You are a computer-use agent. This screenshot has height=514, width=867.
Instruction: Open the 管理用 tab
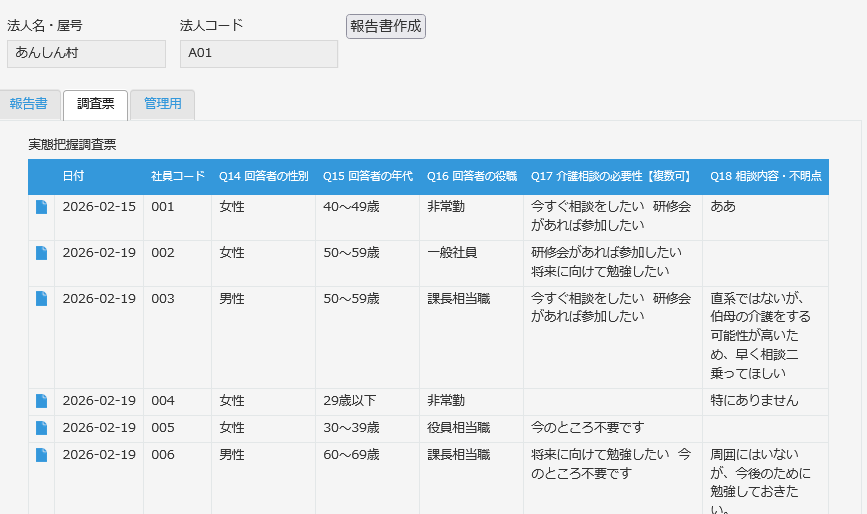[x=162, y=104]
